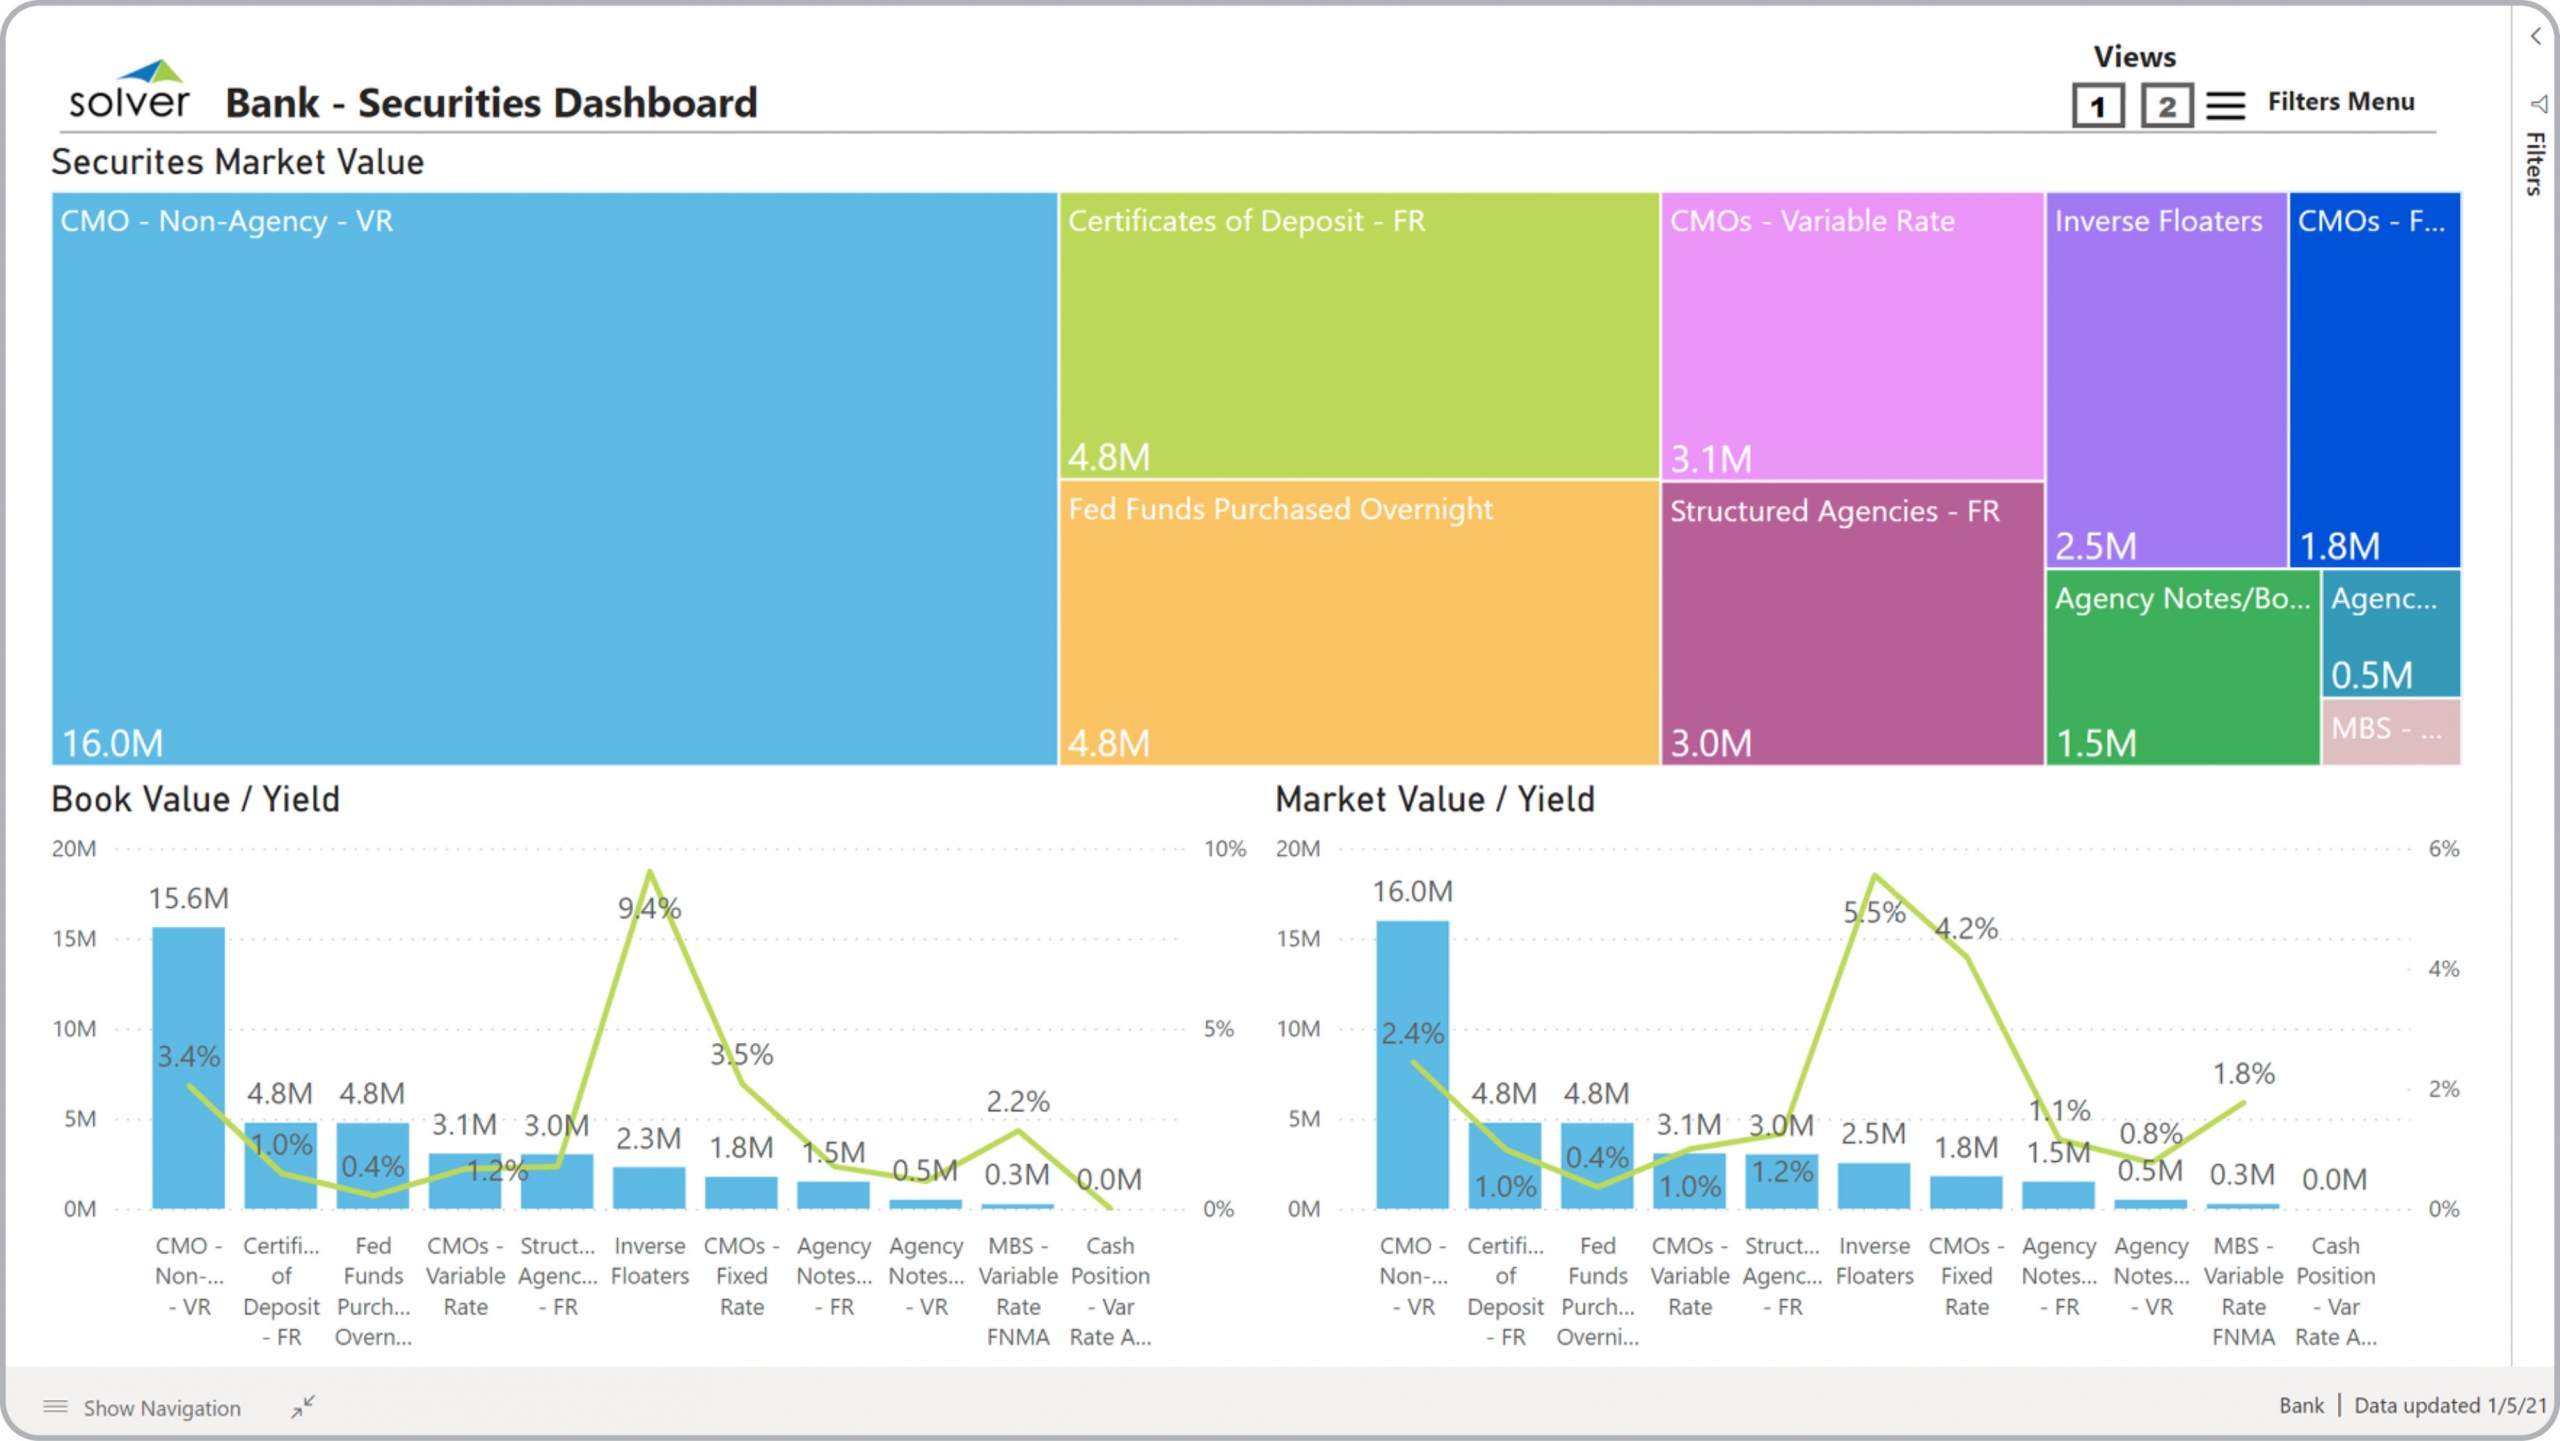Click the Solver logo
Image resolution: width=2560 pixels, height=1441 pixels.
click(x=128, y=90)
